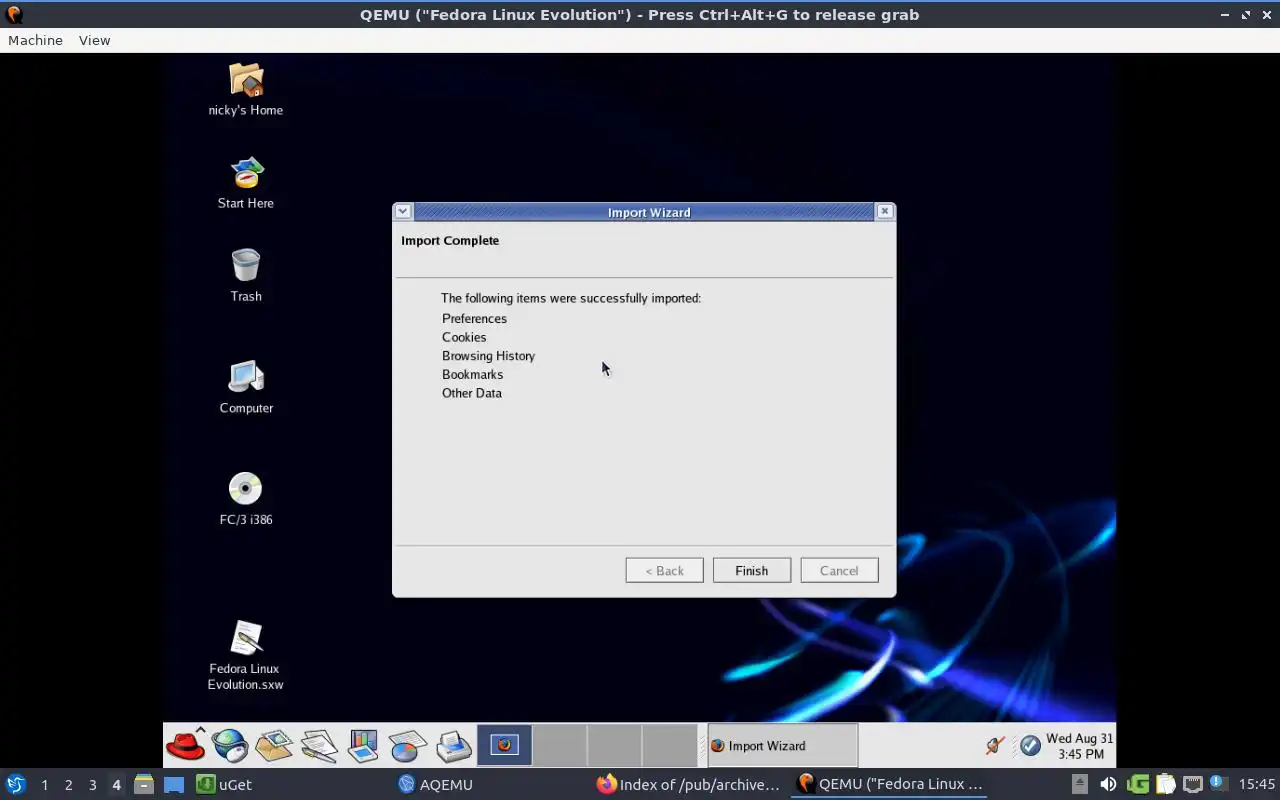Click the QEMU window title bar icon
Screen dimensions: 1280x800
14,15
